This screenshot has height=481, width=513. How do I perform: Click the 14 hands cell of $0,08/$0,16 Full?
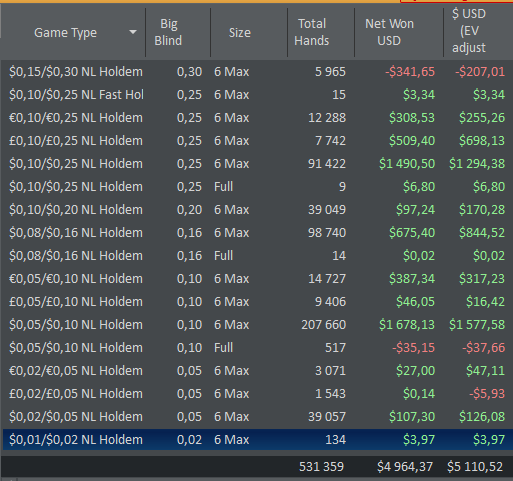(339, 256)
